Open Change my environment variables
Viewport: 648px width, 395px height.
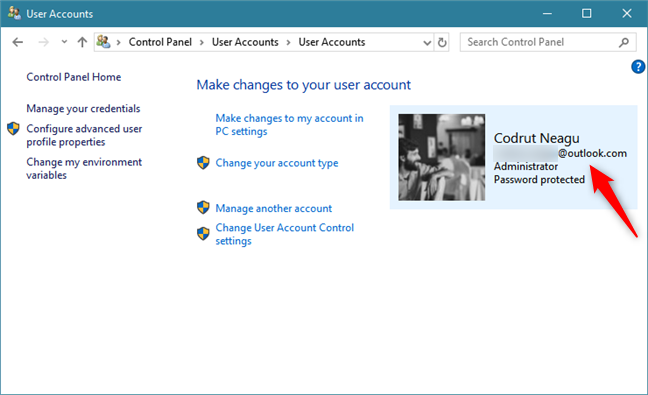[x=84, y=169]
